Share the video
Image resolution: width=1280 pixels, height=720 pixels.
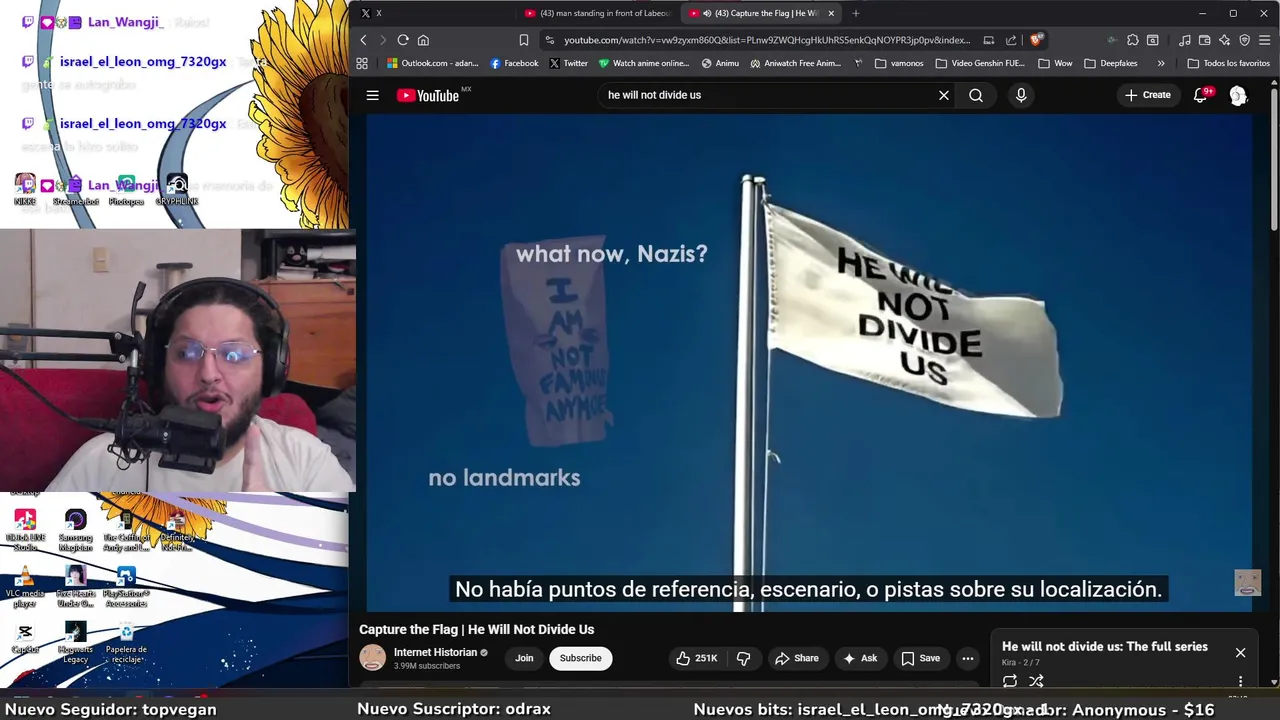(797, 658)
